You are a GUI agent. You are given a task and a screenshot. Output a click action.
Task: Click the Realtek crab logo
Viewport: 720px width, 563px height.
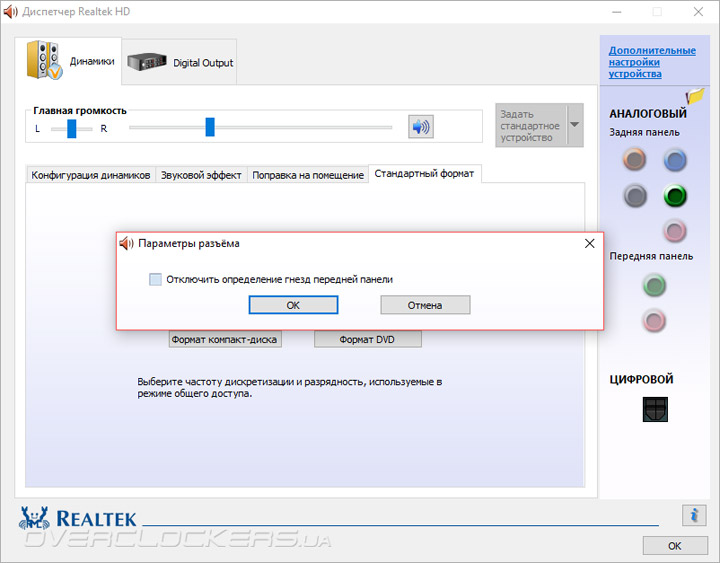click(x=34, y=518)
